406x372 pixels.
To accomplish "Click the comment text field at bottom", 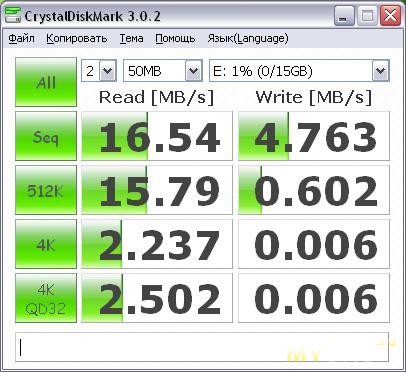I will [x=202, y=347].
